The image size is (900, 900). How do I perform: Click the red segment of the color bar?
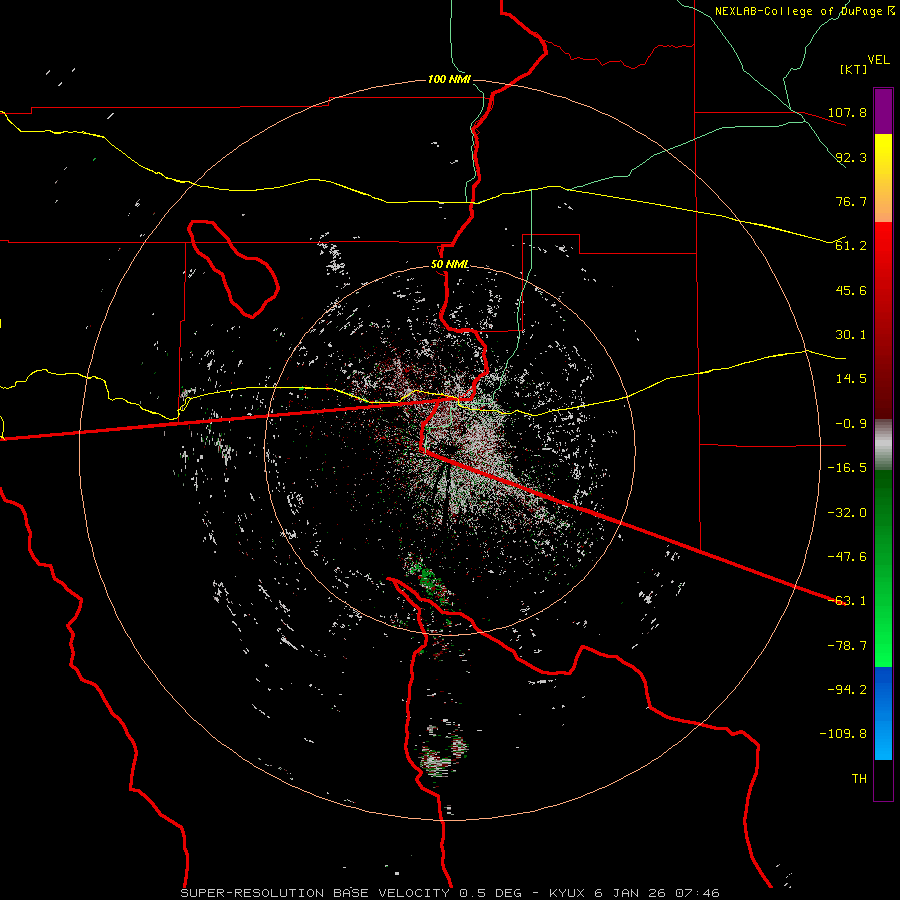883,320
